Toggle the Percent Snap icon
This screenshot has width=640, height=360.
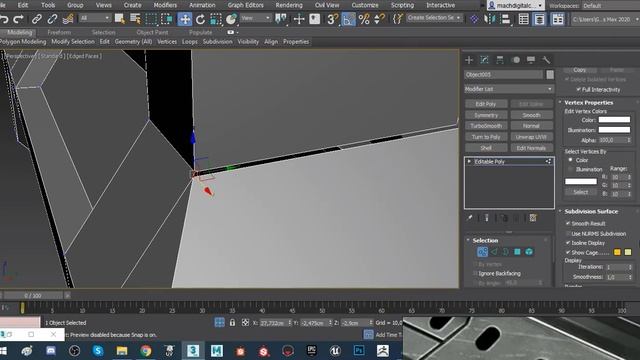(x=364, y=19)
